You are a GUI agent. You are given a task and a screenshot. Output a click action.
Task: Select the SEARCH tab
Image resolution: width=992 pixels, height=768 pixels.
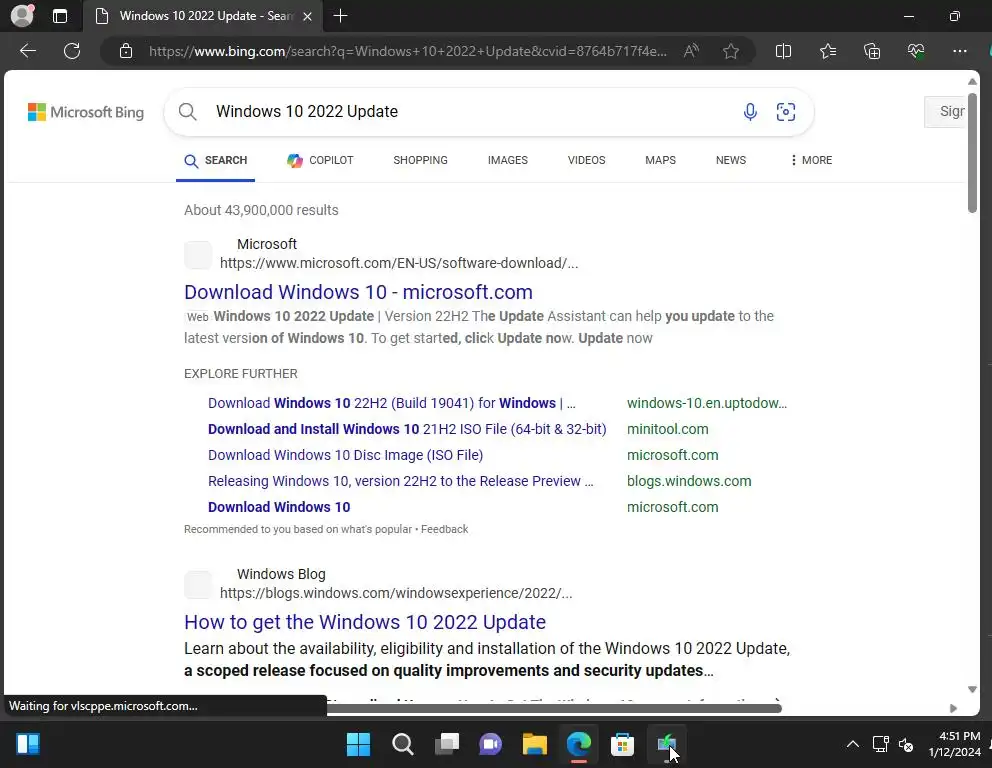[216, 161]
